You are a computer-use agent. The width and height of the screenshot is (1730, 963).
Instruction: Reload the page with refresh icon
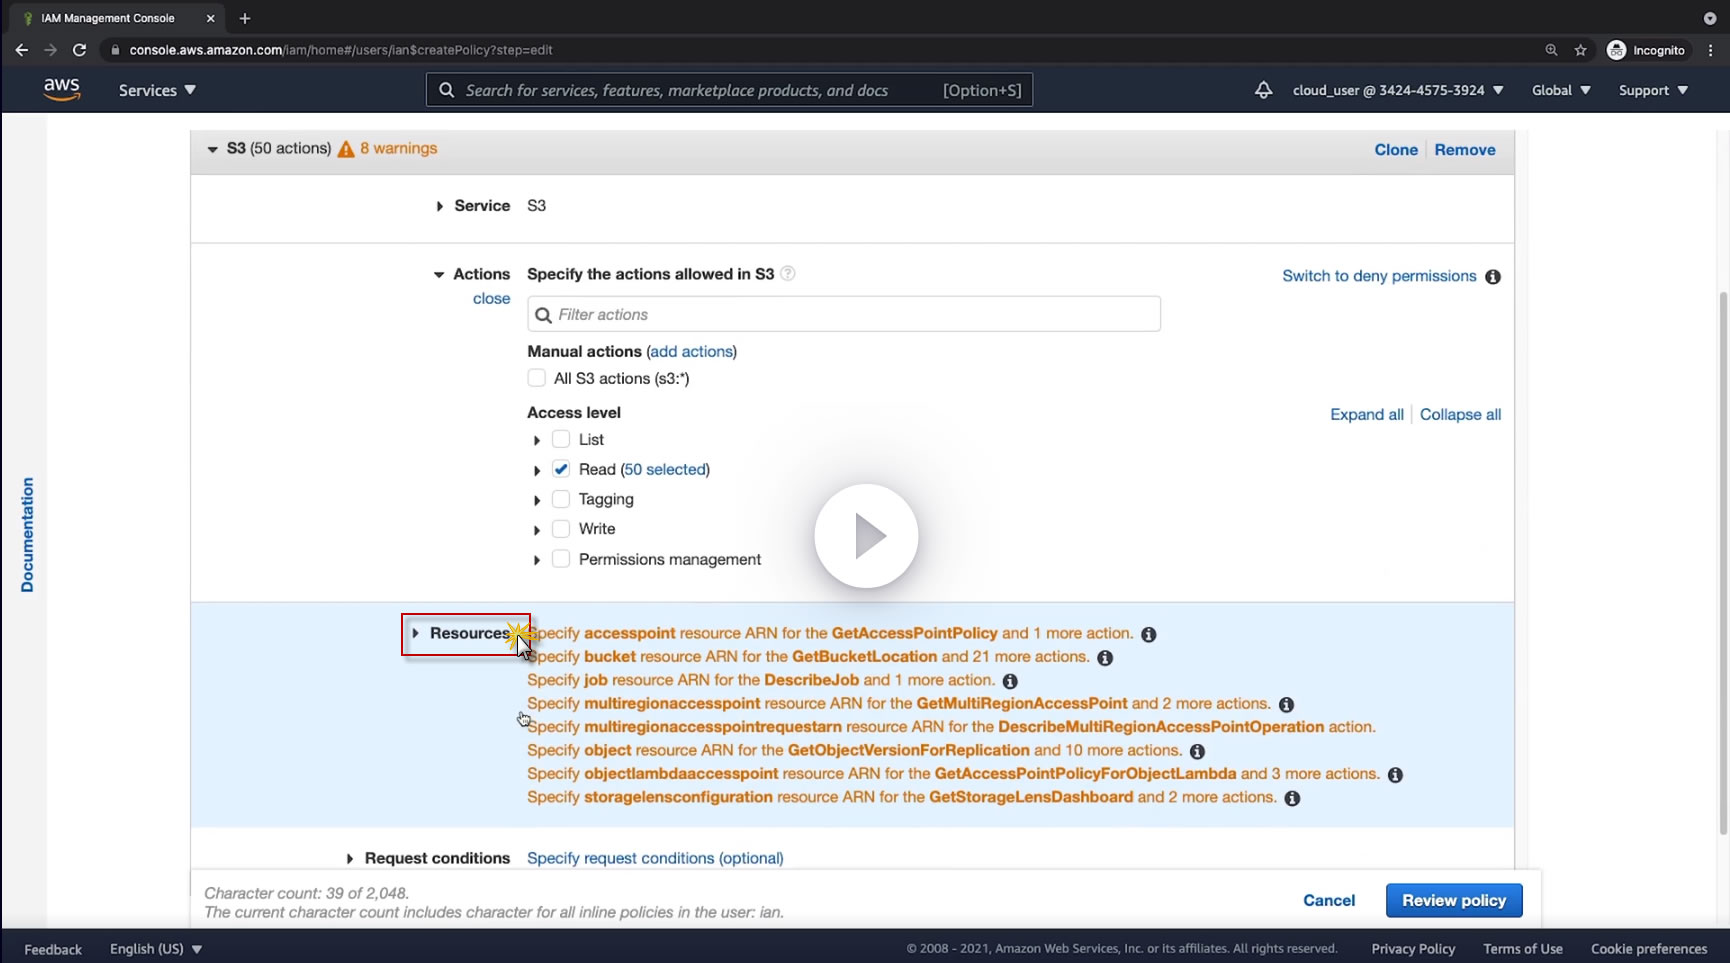(x=80, y=50)
